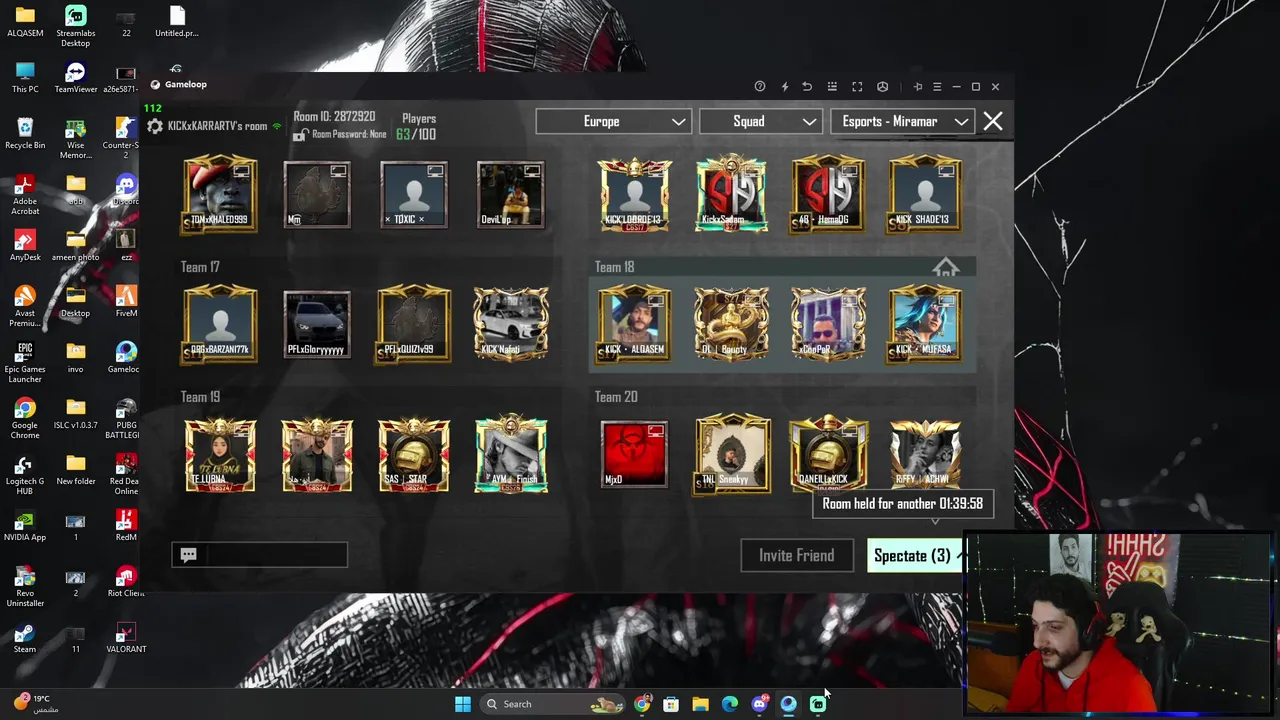The height and width of the screenshot is (720, 1280).
Task: Click the Team 19 label
Action: tap(200, 397)
